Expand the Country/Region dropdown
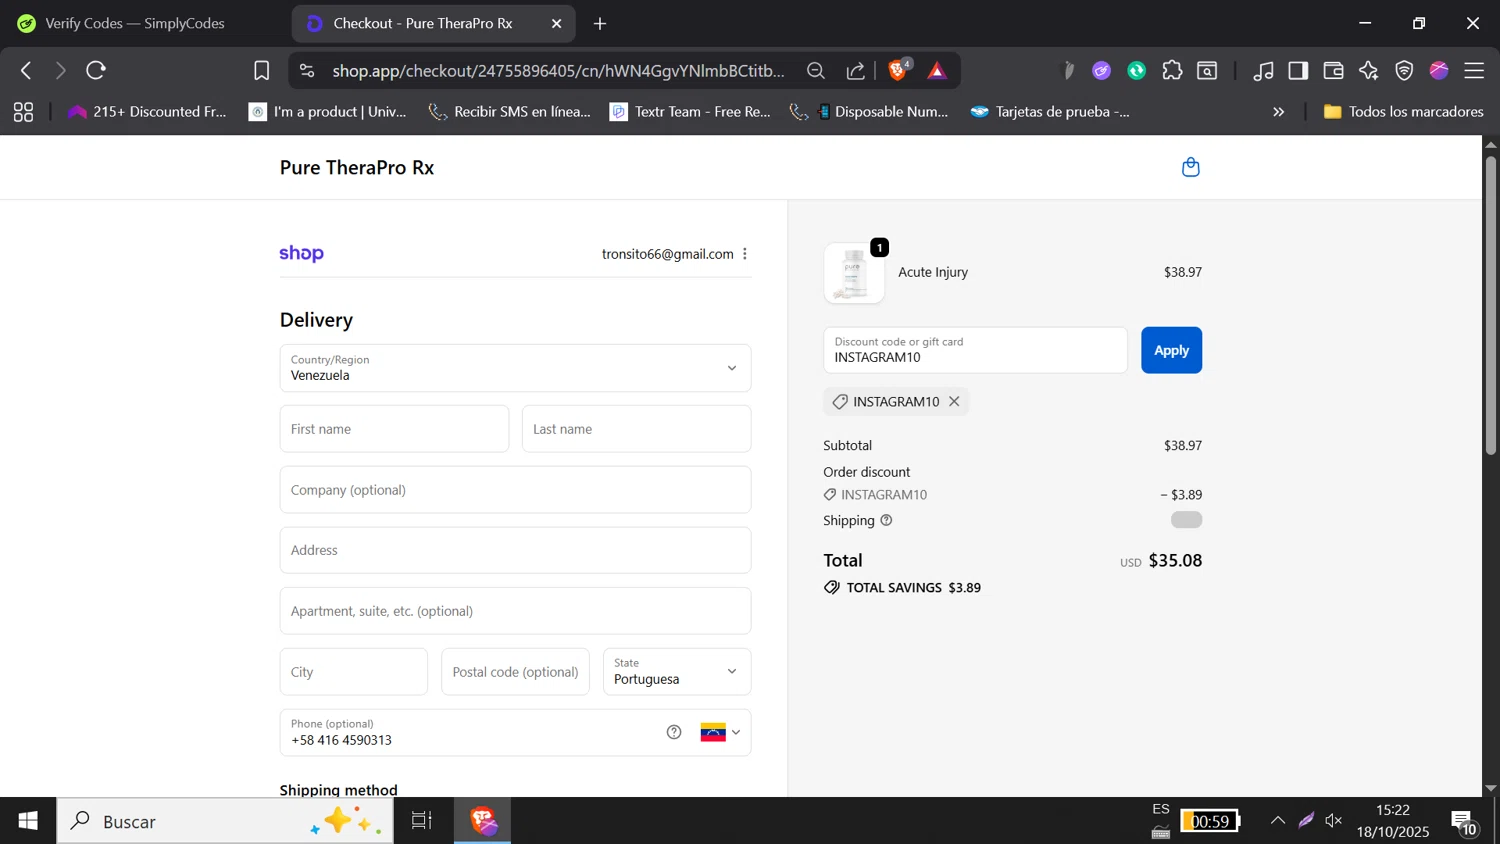 [x=515, y=368]
